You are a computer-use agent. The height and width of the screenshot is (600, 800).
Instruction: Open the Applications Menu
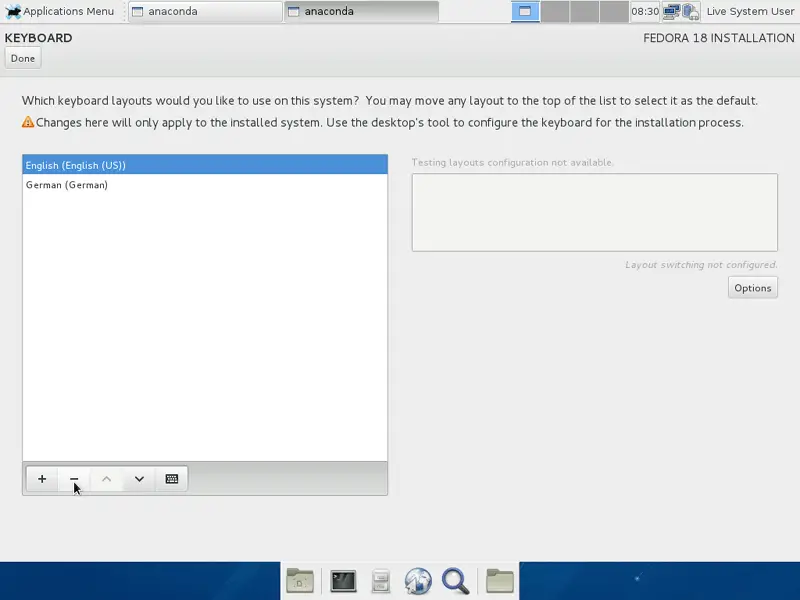pos(60,12)
